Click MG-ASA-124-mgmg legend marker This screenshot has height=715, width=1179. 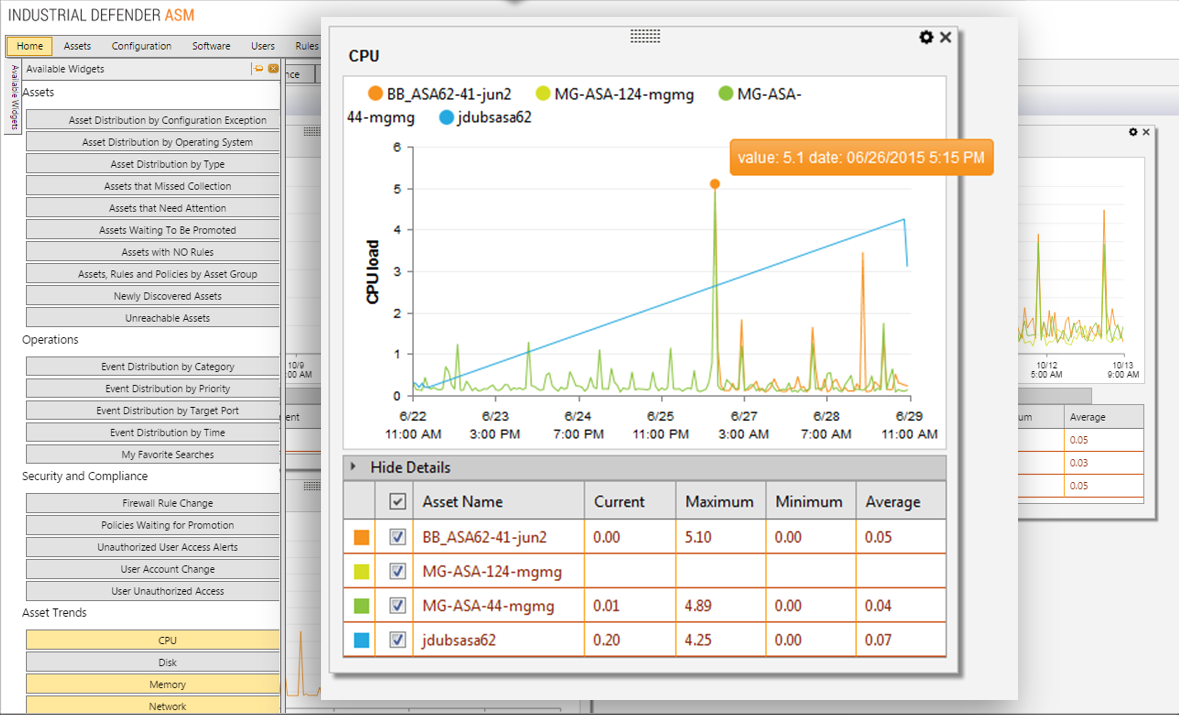coord(543,94)
